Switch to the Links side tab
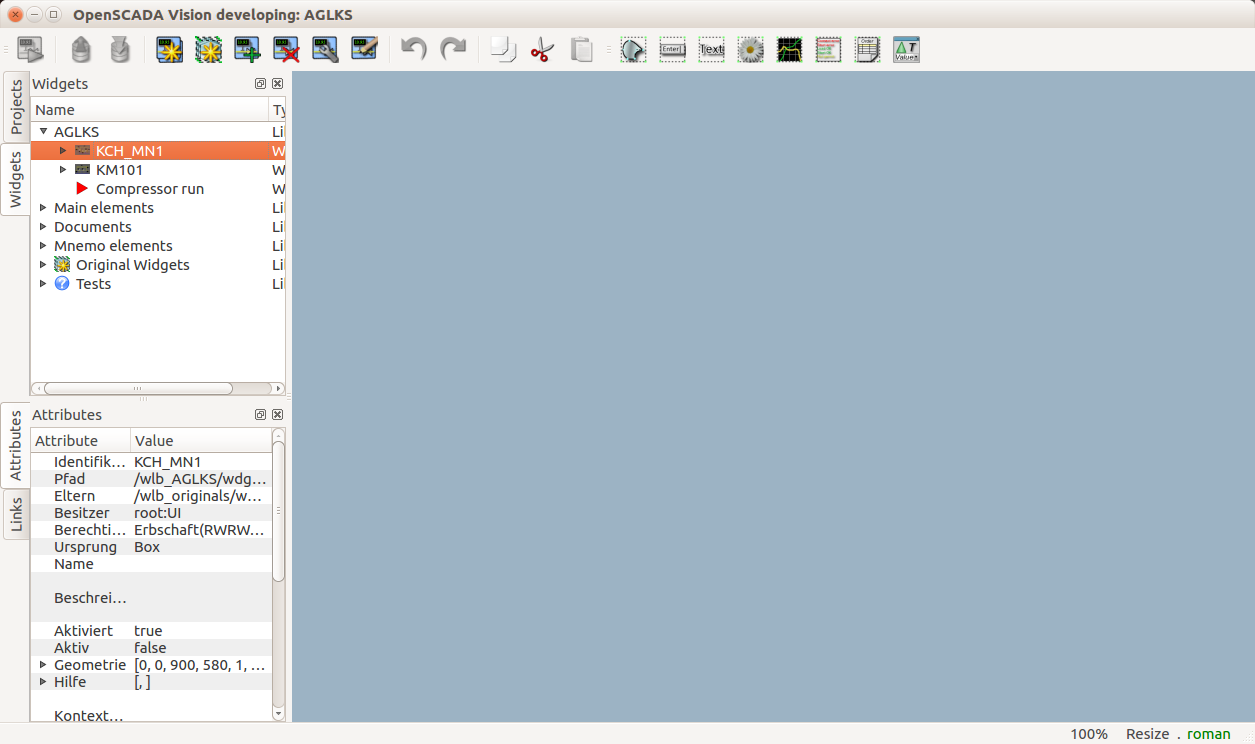Image resolution: width=1255 pixels, height=744 pixels. [x=16, y=514]
